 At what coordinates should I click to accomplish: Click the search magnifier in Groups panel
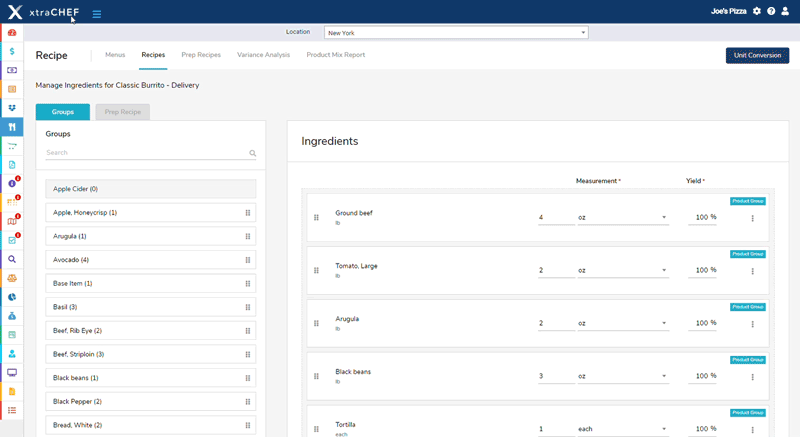pyautogui.click(x=253, y=153)
